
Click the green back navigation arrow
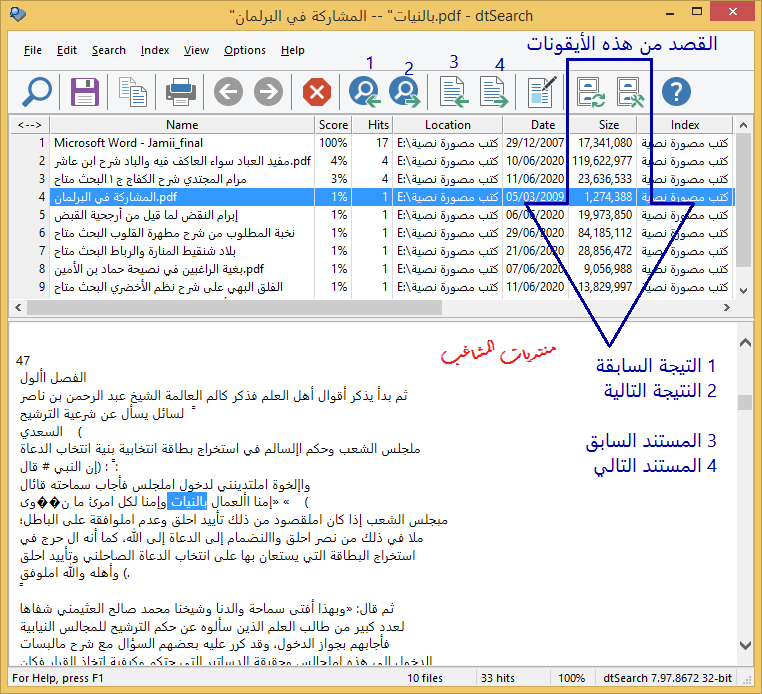point(228,93)
